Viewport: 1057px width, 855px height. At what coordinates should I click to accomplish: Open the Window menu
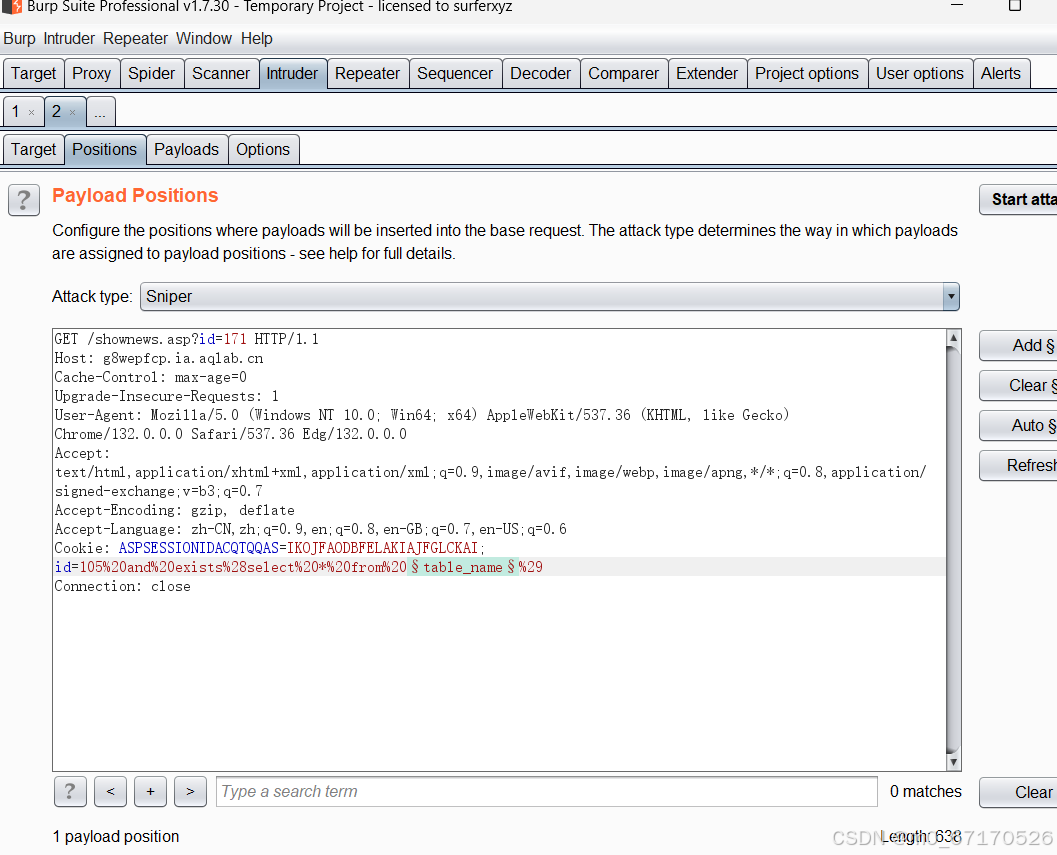pyautogui.click(x=204, y=38)
